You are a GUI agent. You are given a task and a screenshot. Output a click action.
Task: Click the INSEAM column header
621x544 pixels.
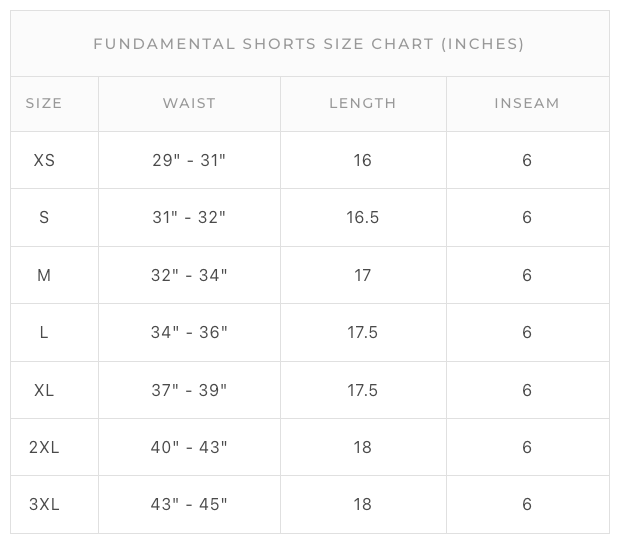click(527, 103)
